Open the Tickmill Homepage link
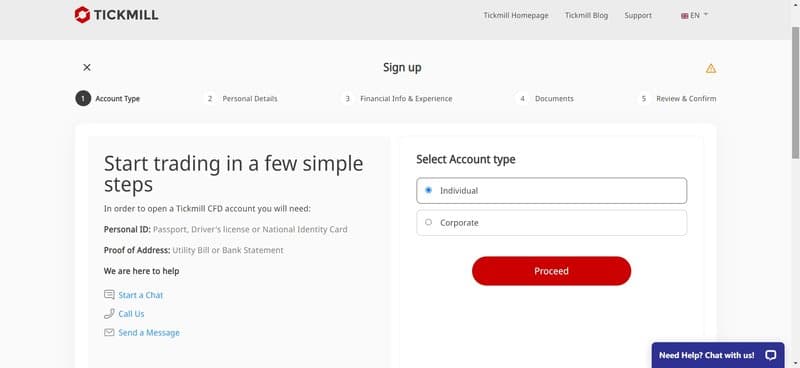Screen dimensions: 800x368 tap(516, 15)
